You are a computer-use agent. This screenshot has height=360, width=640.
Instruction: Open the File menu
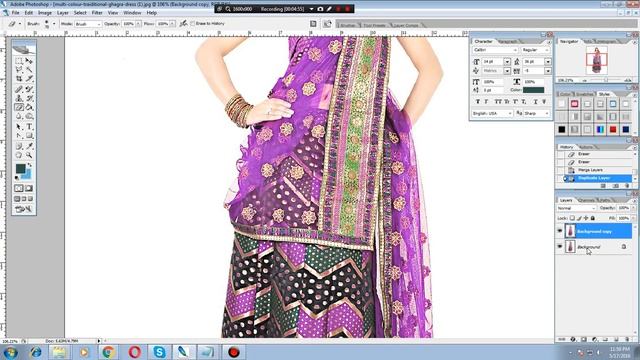click(15, 13)
